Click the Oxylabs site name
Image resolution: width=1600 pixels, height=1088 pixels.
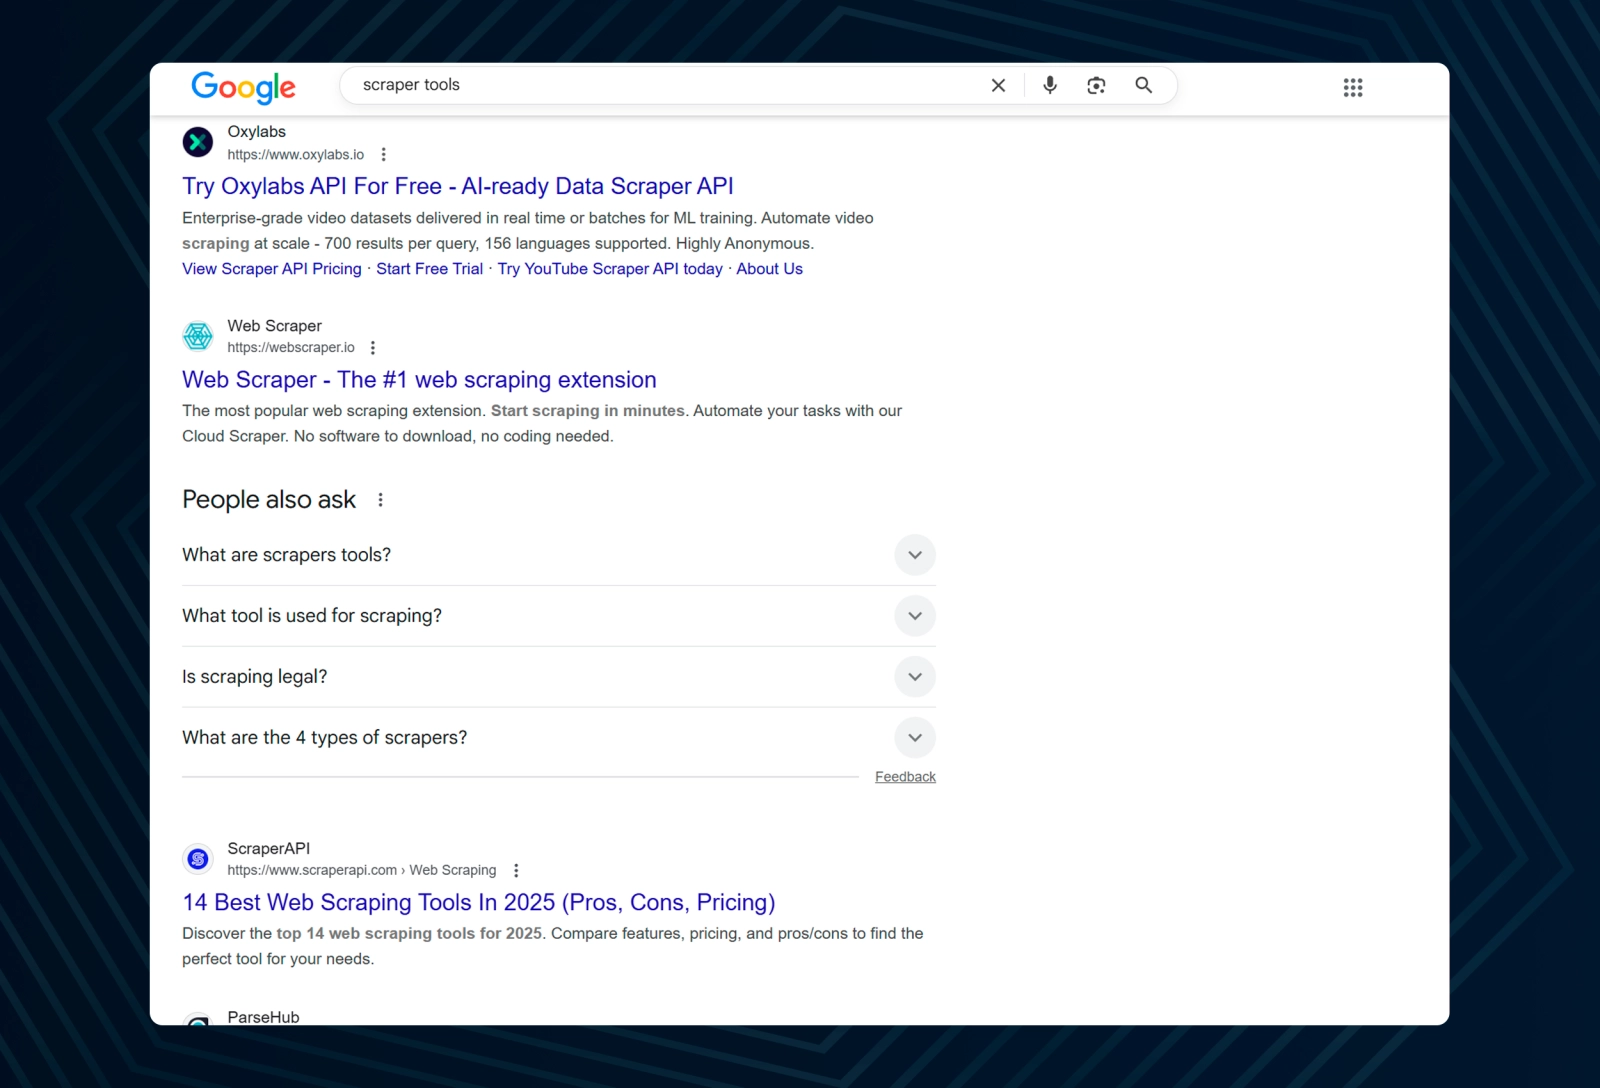click(257, 132)
